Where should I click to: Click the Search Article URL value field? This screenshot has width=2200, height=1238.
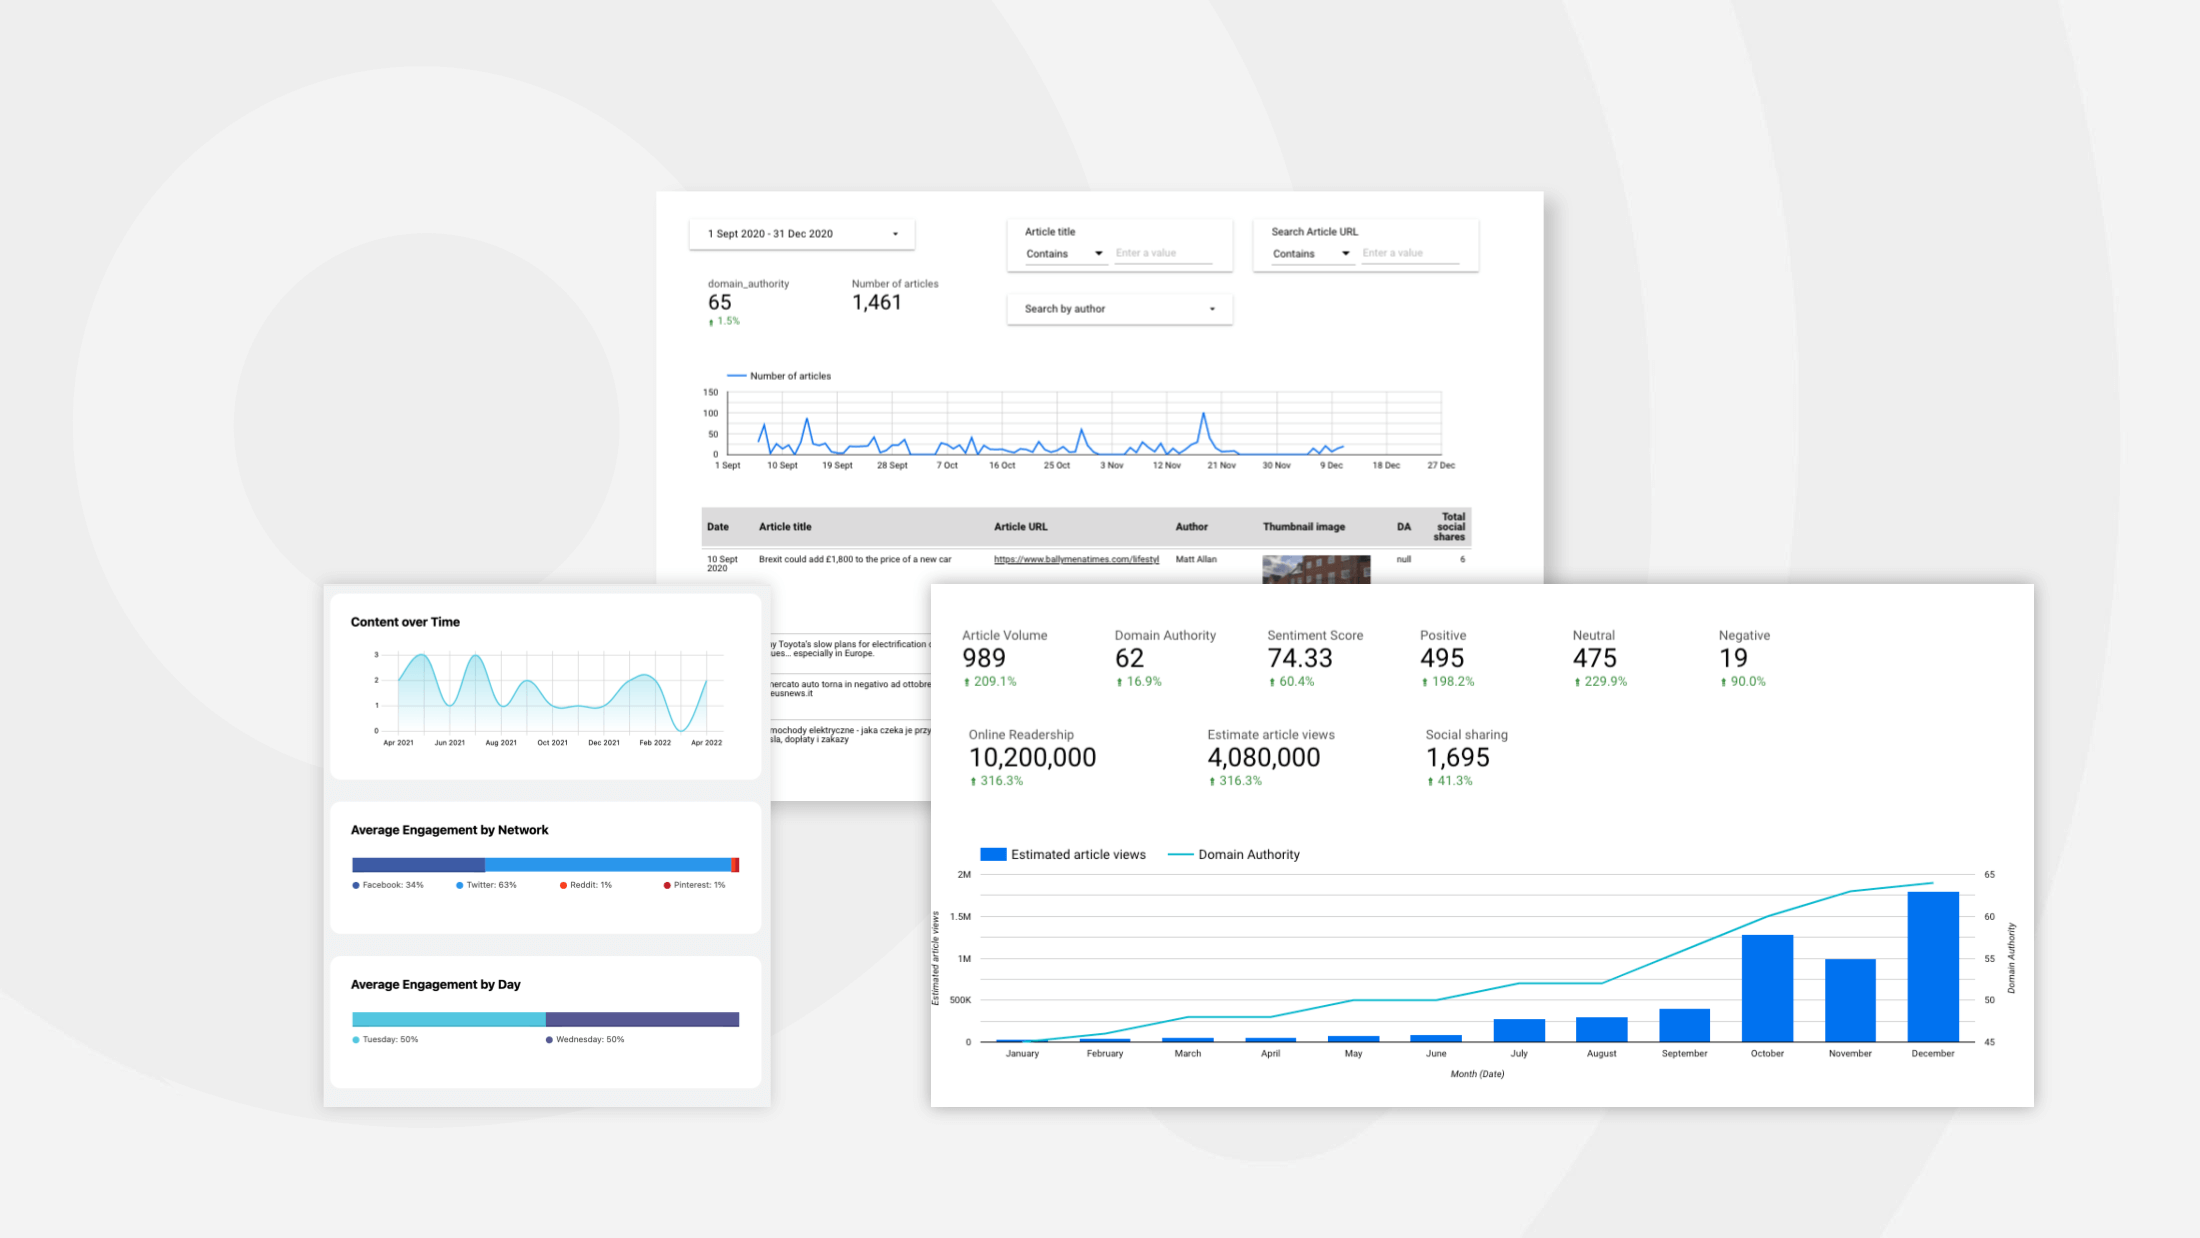pyautogui.click(x=1410, y=253)
